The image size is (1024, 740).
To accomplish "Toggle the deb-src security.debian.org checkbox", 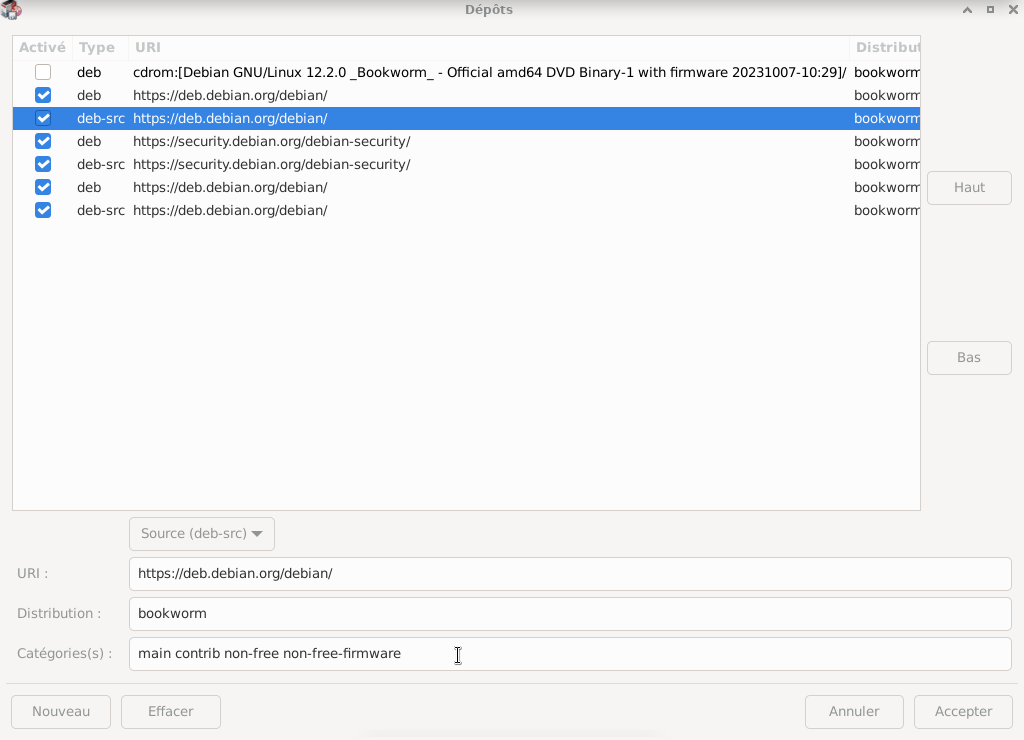I will pos(43,164).
